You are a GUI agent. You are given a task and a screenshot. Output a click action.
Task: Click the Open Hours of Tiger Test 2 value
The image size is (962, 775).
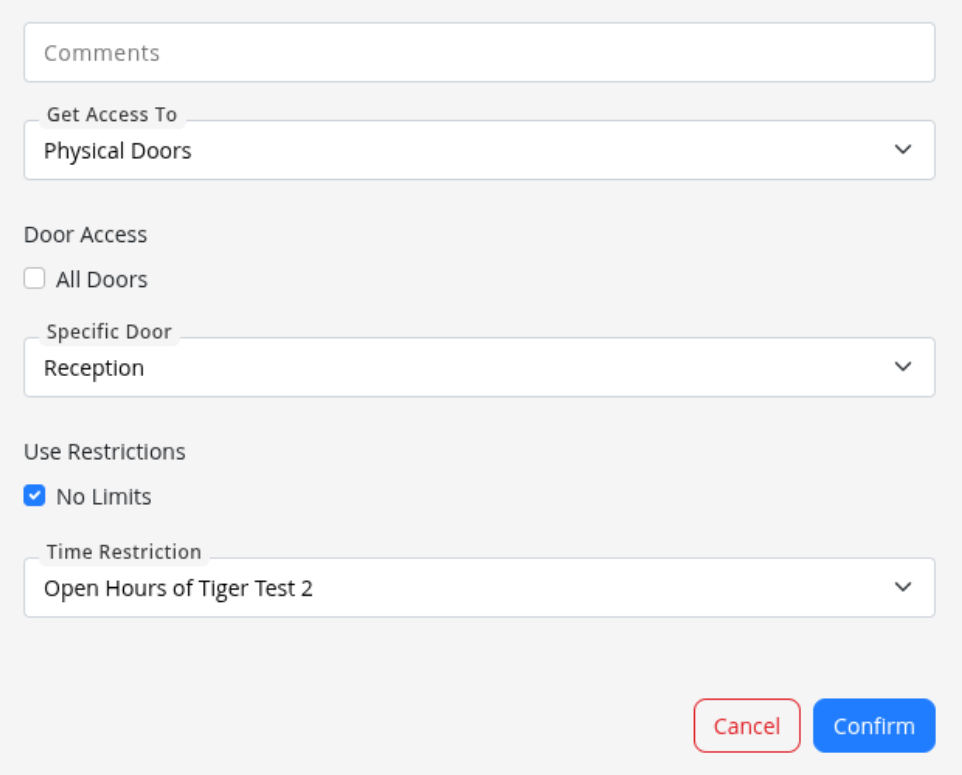pyautogui.click(x=178, y=589)
